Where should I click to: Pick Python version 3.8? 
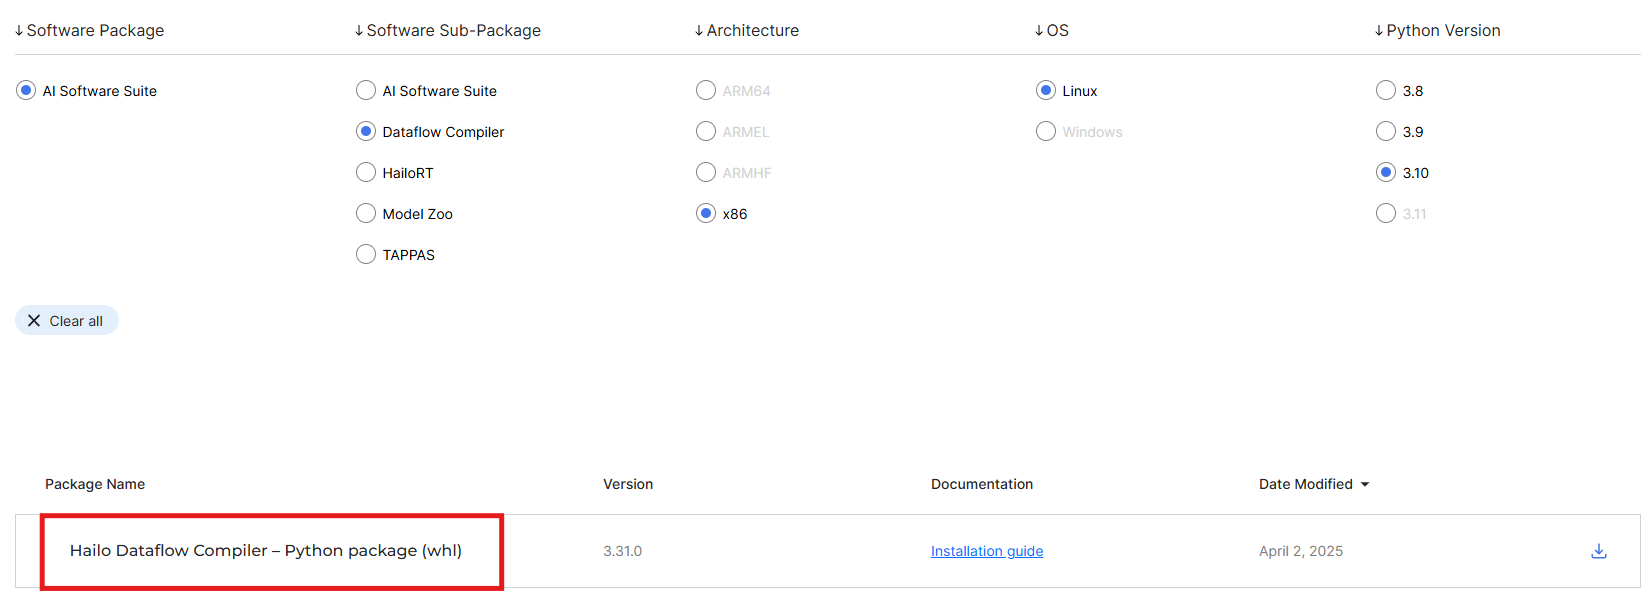tap(1386, 91)
